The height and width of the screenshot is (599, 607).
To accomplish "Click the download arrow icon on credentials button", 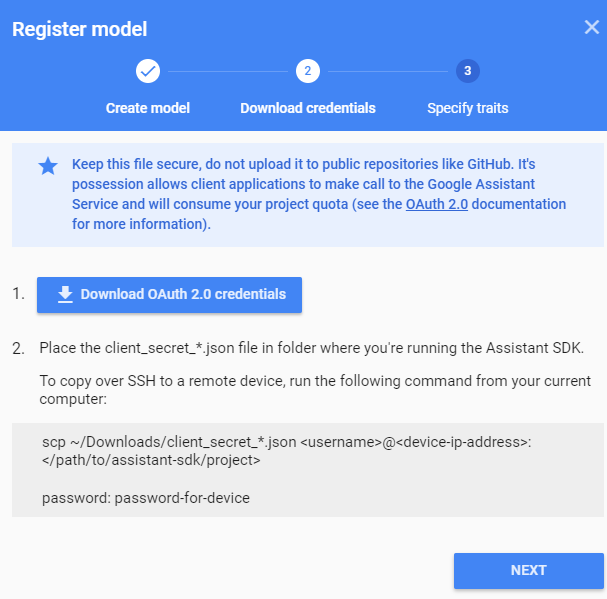I will tap(65, 294).
